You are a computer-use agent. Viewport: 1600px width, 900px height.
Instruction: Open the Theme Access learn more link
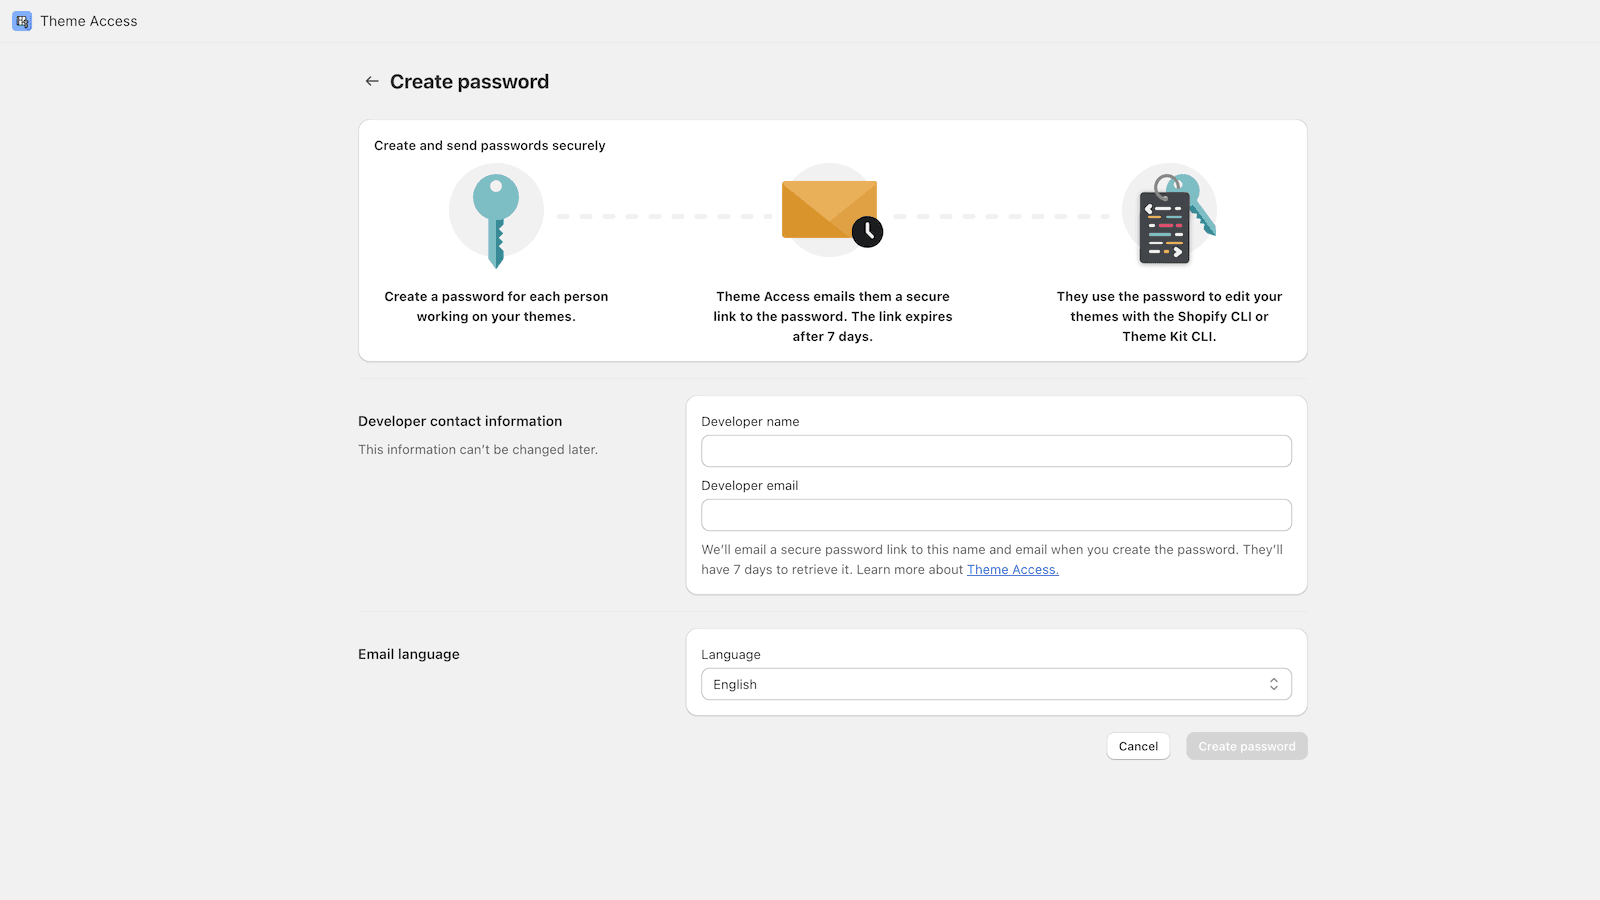[1011, 569]
